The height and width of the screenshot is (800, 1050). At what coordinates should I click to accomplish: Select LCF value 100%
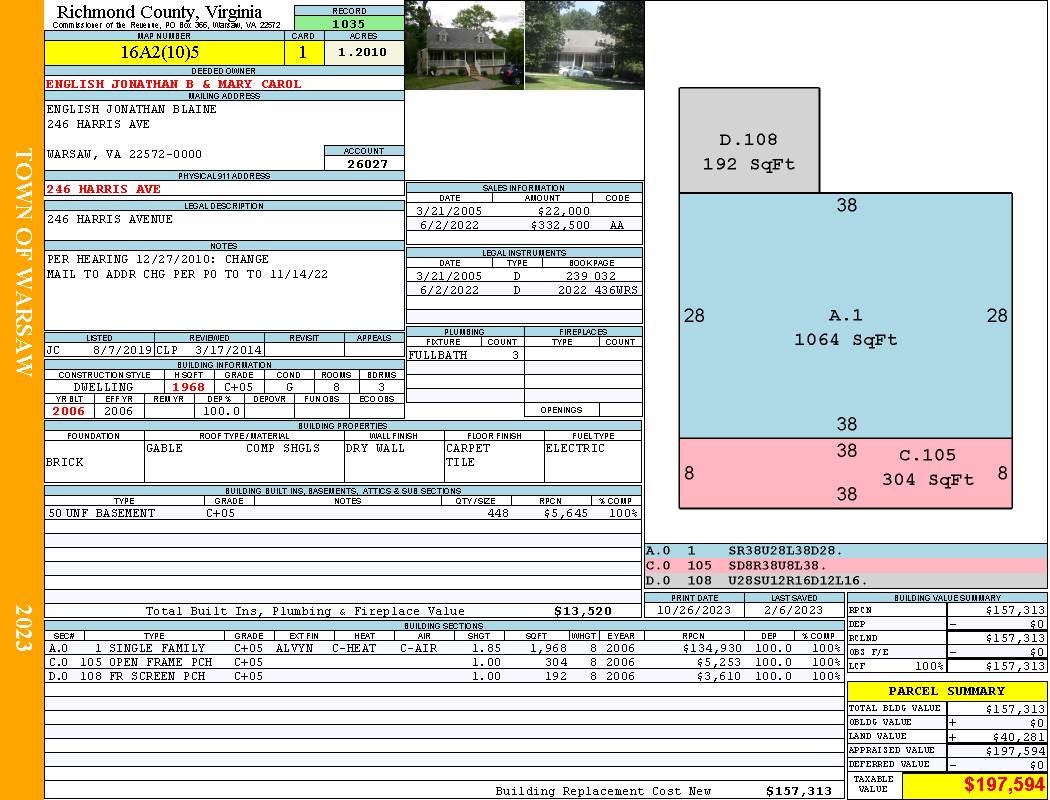click(x=929, y=666)
